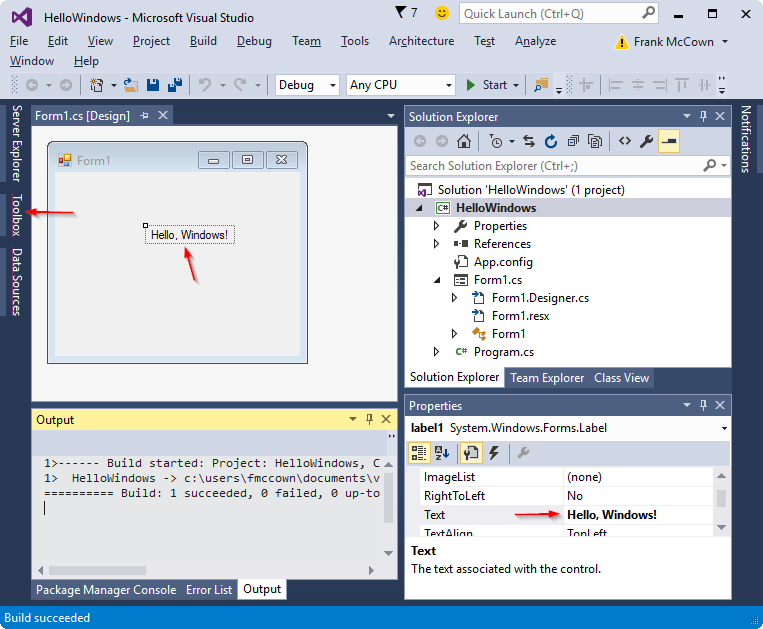Click View Code icon in Solution Explorer
Viewport: 763px width, 629px height.
coord(625,142)
